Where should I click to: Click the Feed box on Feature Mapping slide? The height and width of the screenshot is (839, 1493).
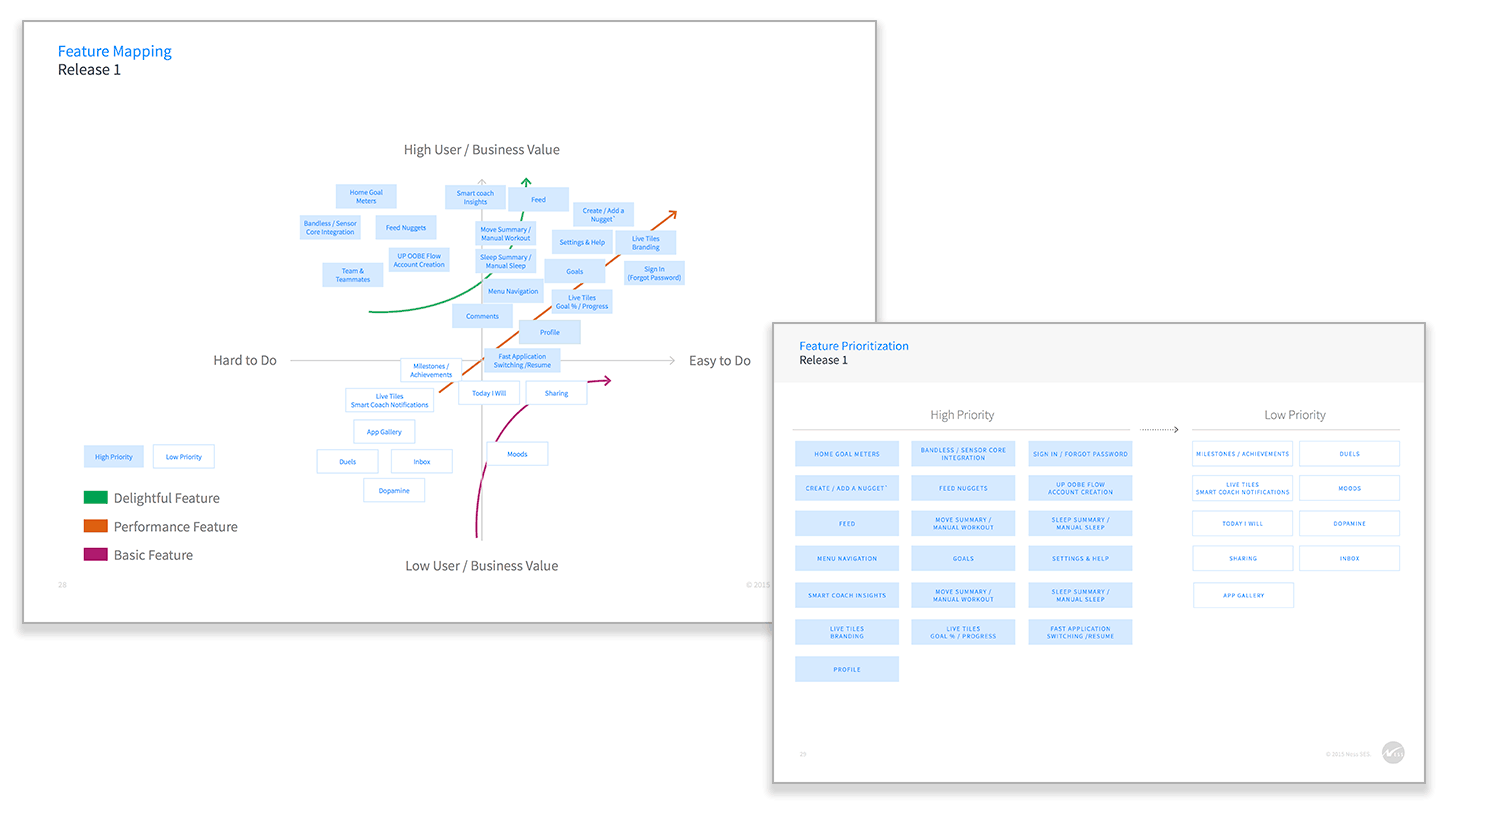(538, 199)
